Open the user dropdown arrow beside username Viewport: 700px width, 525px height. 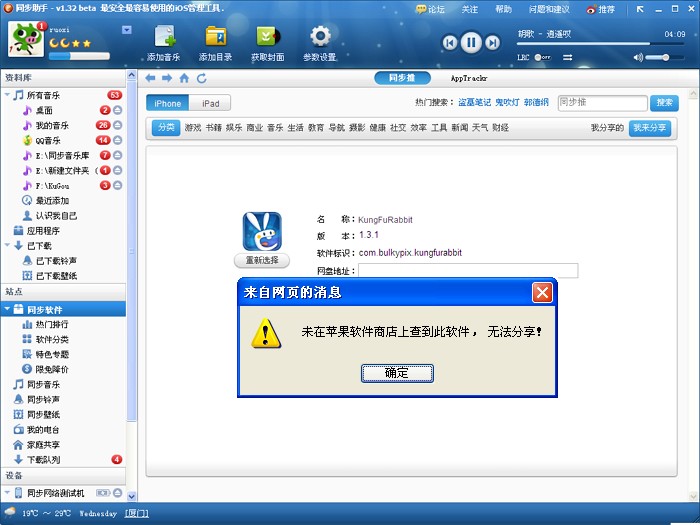(x=127, y=29)
